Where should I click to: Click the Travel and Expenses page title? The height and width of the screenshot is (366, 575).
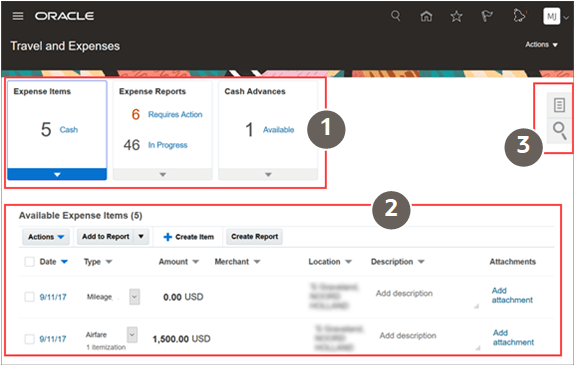click(65, 46)
